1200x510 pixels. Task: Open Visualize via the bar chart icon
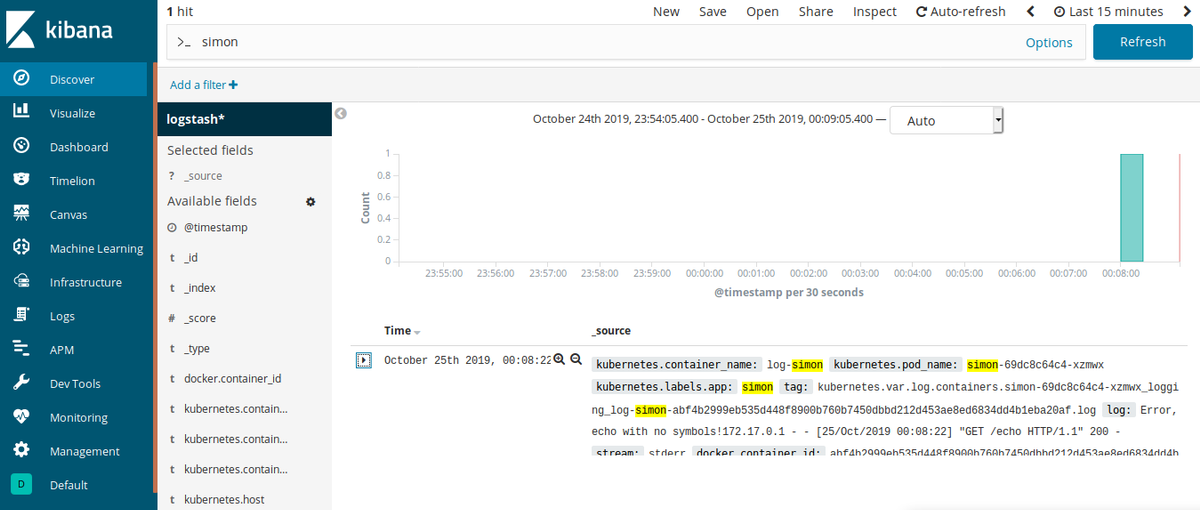click(x=21, y=113)
